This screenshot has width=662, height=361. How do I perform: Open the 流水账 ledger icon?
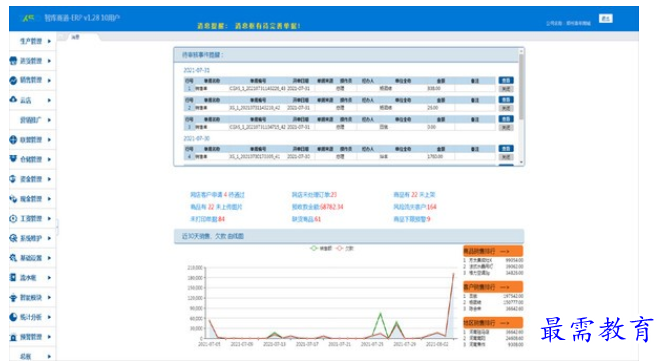(x=13, y=277)
